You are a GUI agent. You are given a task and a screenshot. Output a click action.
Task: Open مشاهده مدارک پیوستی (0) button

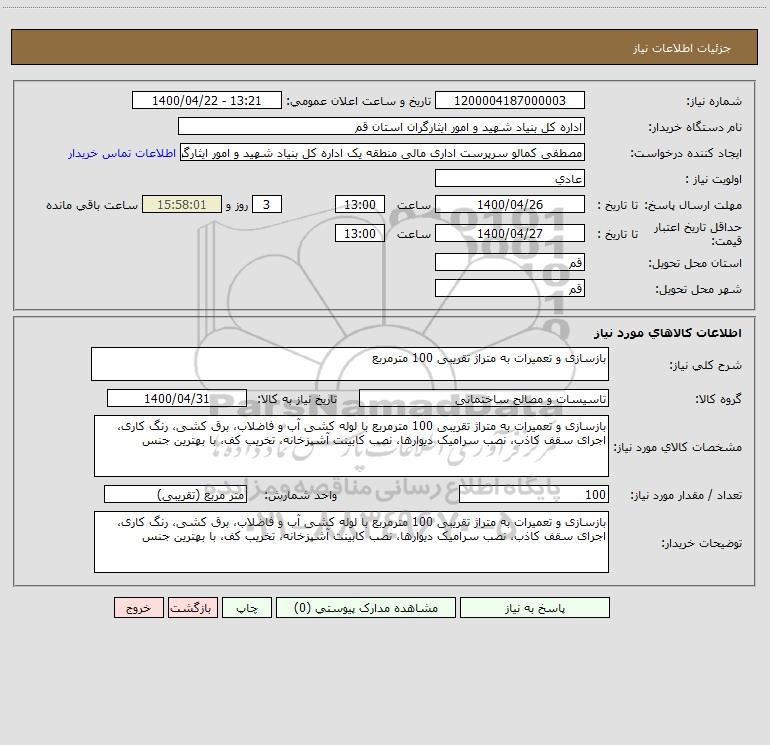[366, 608]
